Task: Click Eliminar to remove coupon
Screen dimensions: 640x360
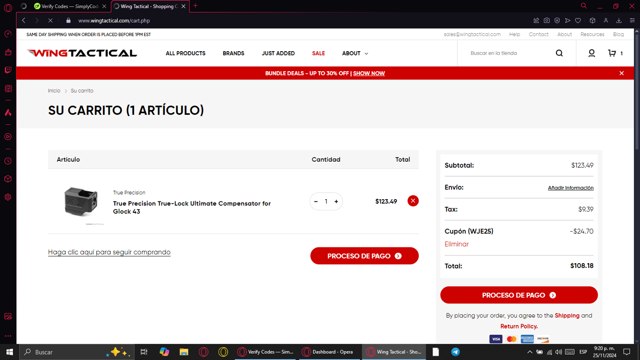Action: tap(456, 244)
